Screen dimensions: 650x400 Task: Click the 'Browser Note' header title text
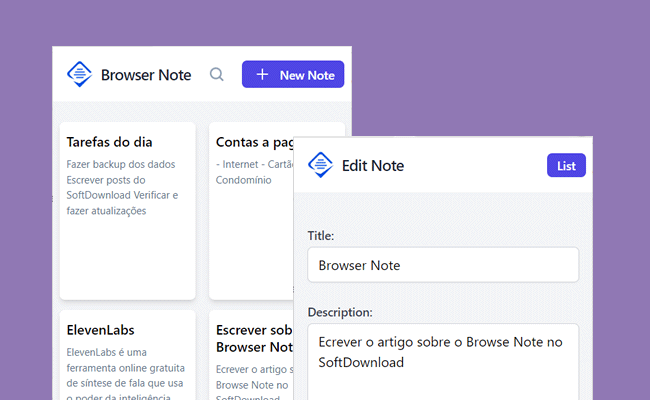click(146, 75)
